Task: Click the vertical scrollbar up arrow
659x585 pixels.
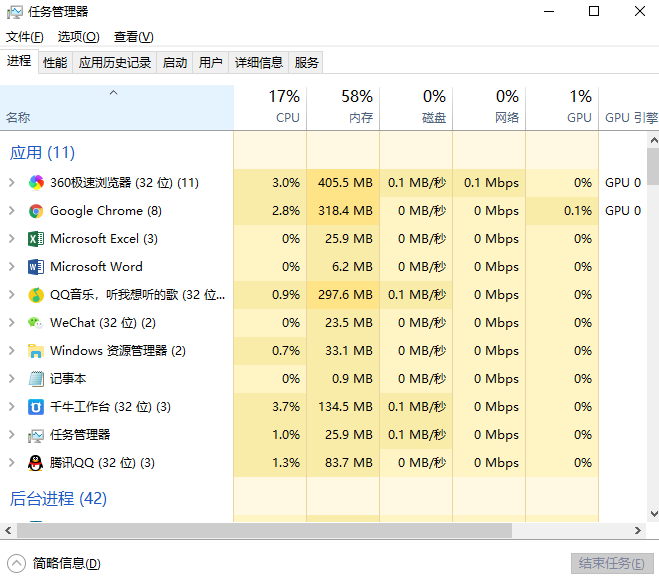Action: click(x=654, y=140)
